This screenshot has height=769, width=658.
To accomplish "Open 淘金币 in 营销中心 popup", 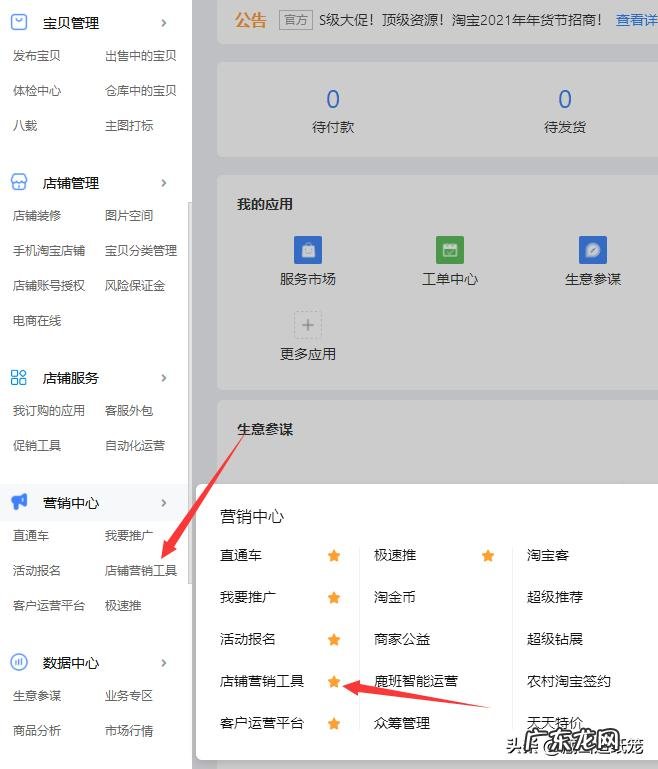I will (395, 597).
